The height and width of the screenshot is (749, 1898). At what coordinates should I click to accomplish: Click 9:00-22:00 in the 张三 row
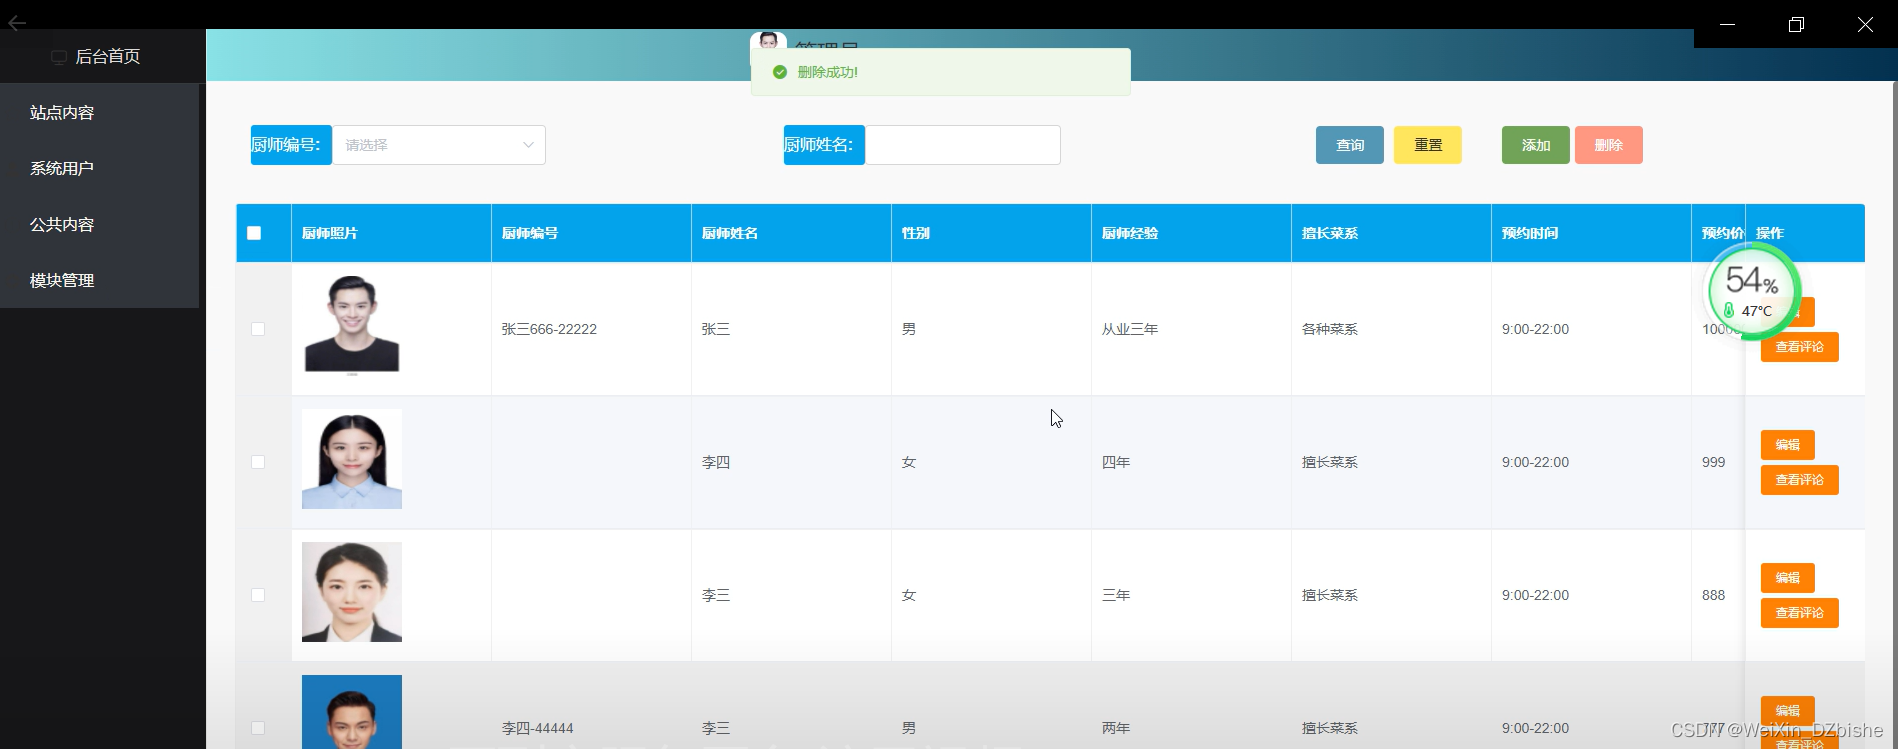click(x=1535, y=329)
